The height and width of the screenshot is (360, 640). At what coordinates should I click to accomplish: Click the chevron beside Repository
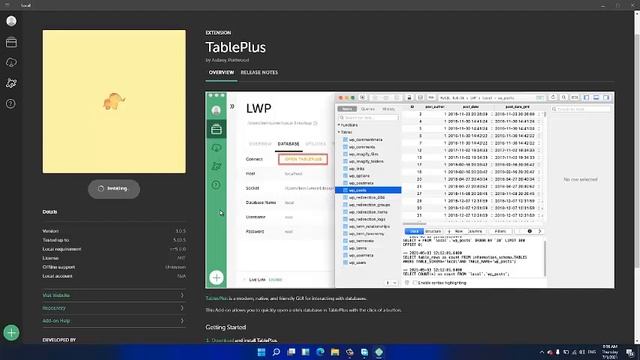tap(182, 308)
